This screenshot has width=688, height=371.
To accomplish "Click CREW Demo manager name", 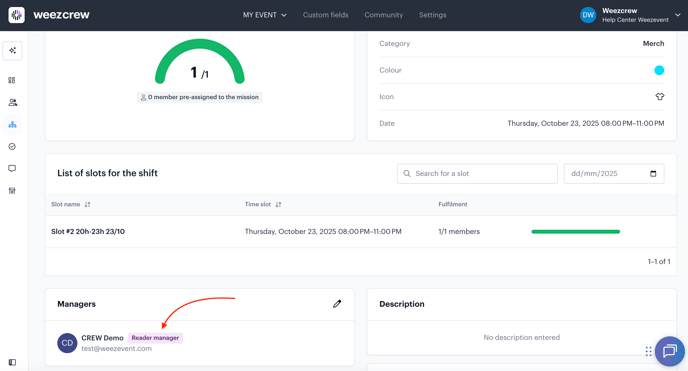I will pyautogui.click(x=102, y=338).
